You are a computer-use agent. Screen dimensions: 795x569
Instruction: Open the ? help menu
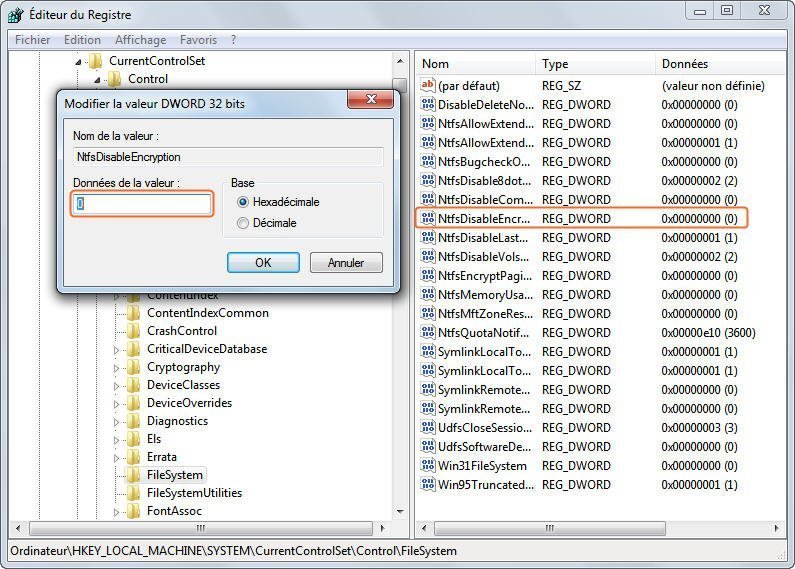coord(233,40)
